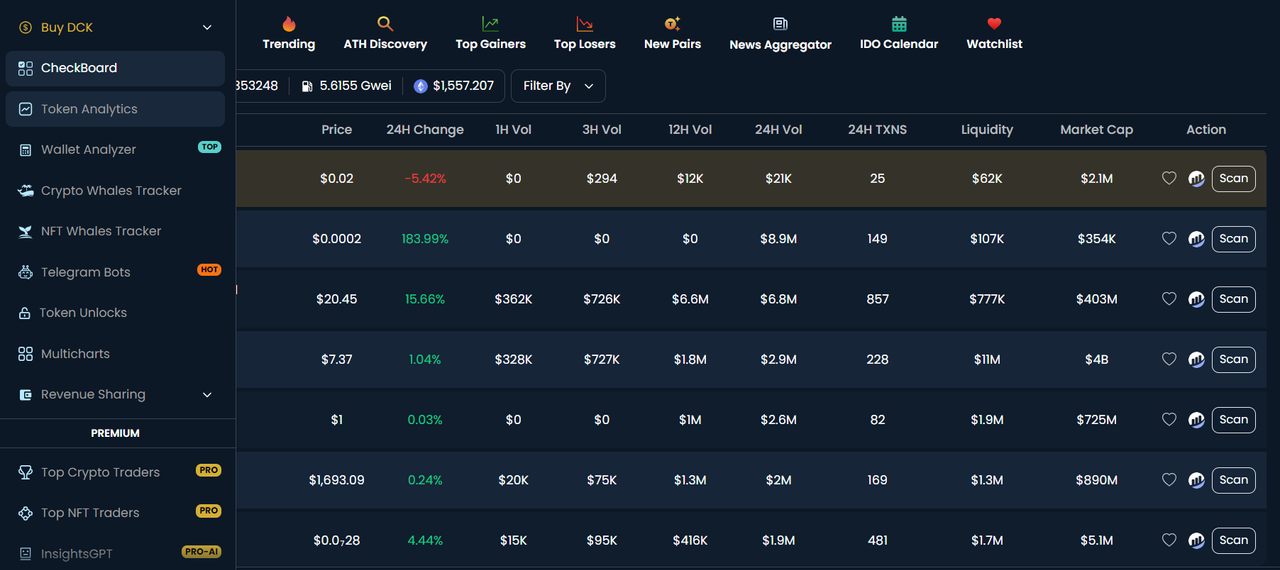The image size is (1280, 570).
Task: Scan the token with $725M market cap
Action: [1234, 420]
